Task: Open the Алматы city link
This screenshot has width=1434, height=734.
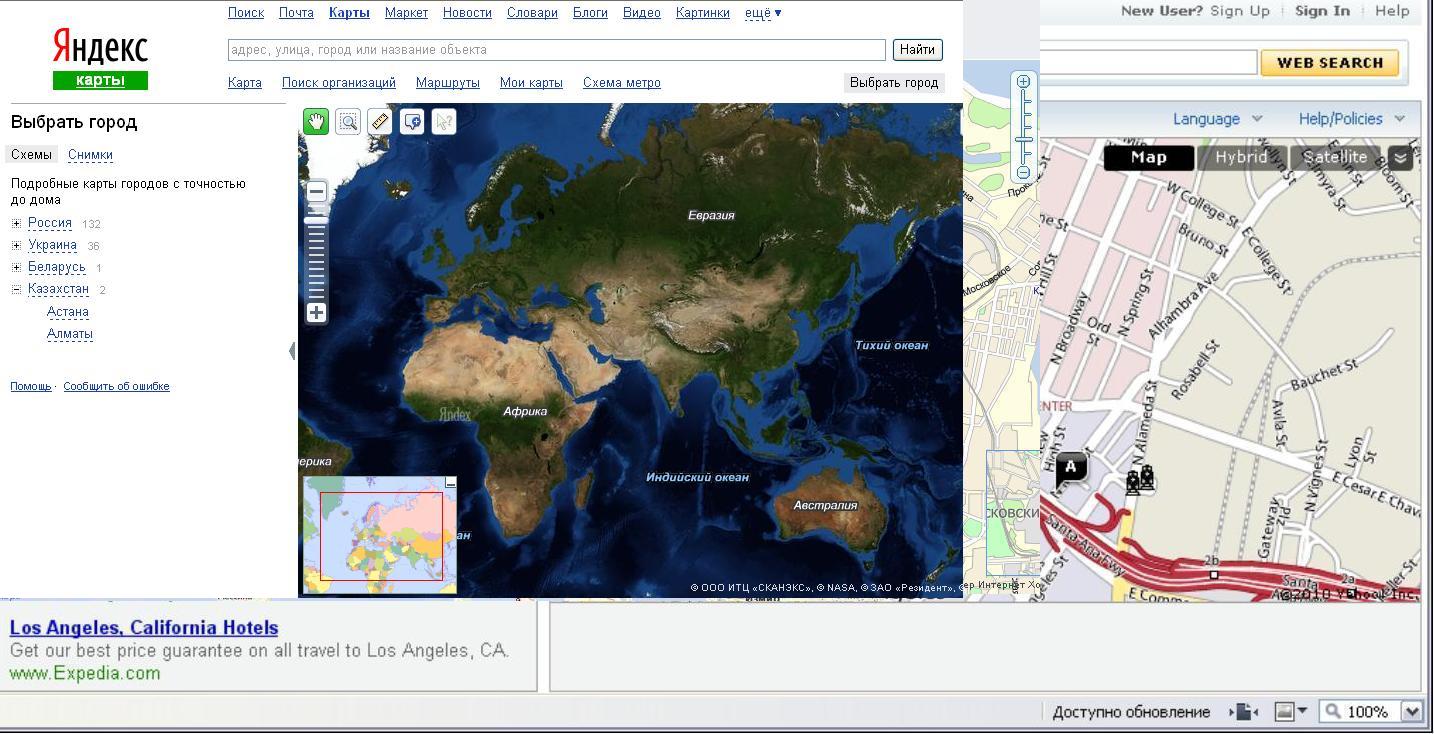Action: click(x=70, y=334)
